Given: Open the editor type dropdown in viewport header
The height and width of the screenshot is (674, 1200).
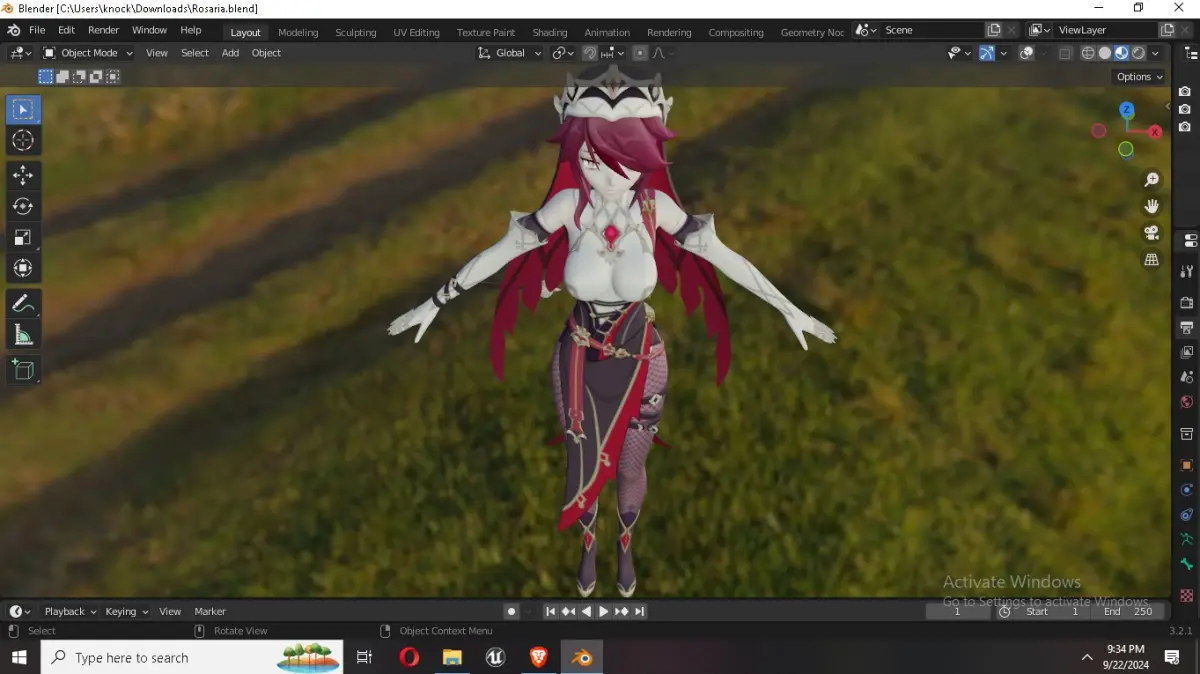Looking at the screenshot, I should coord(21,53).
